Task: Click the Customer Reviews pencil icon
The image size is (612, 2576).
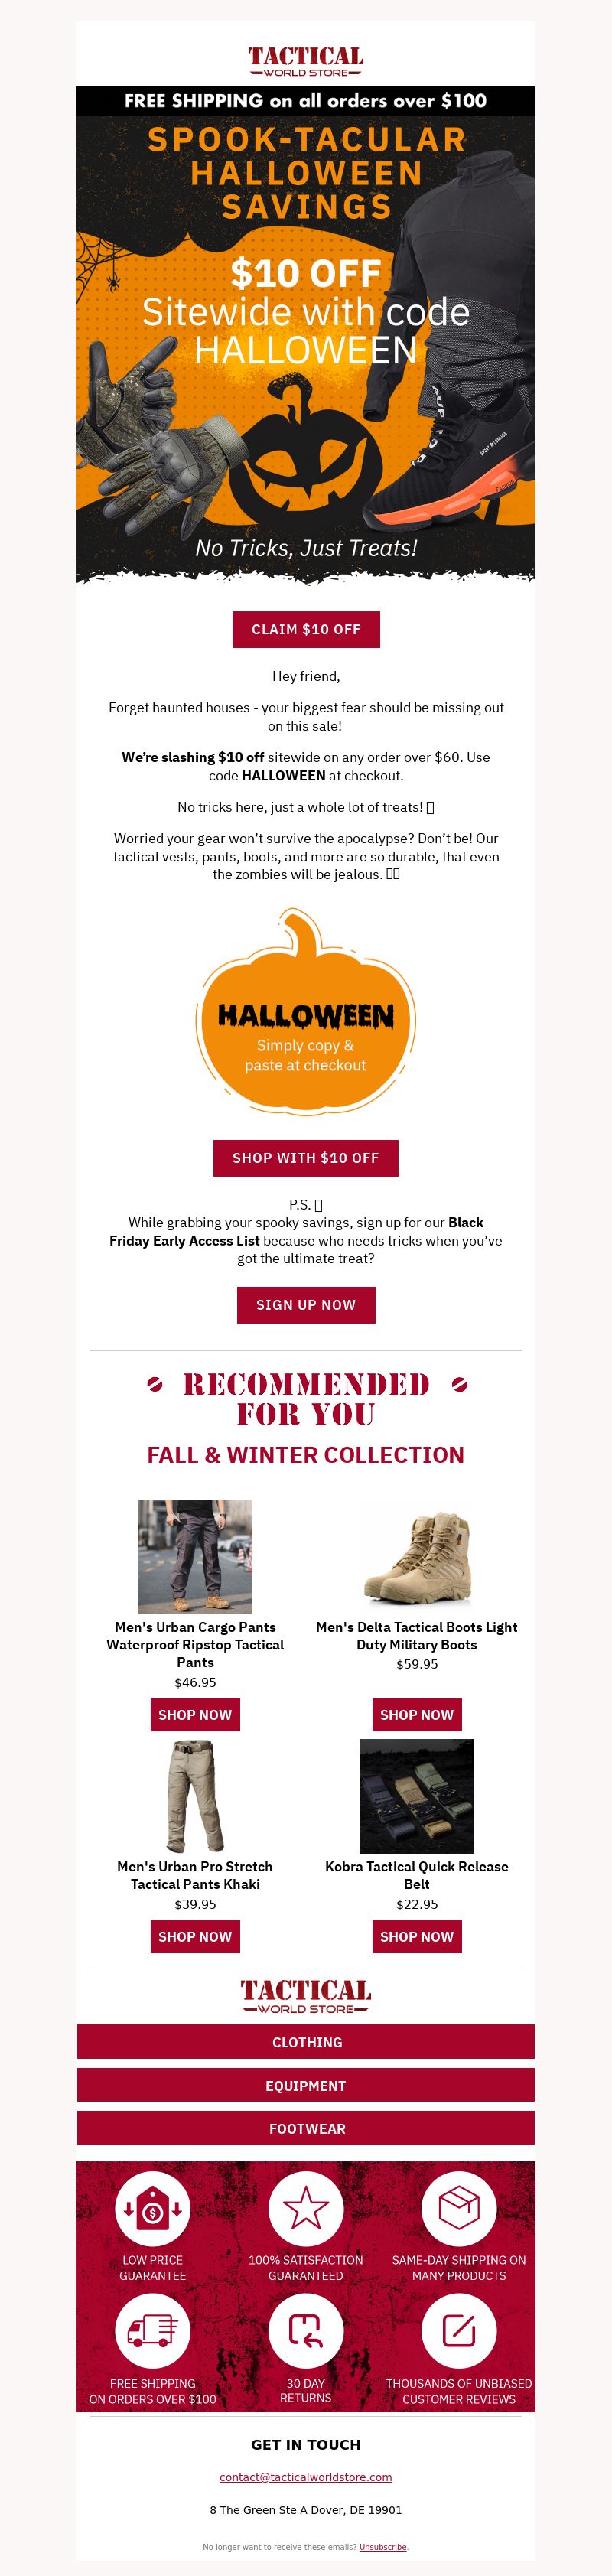Action: 459,2331
